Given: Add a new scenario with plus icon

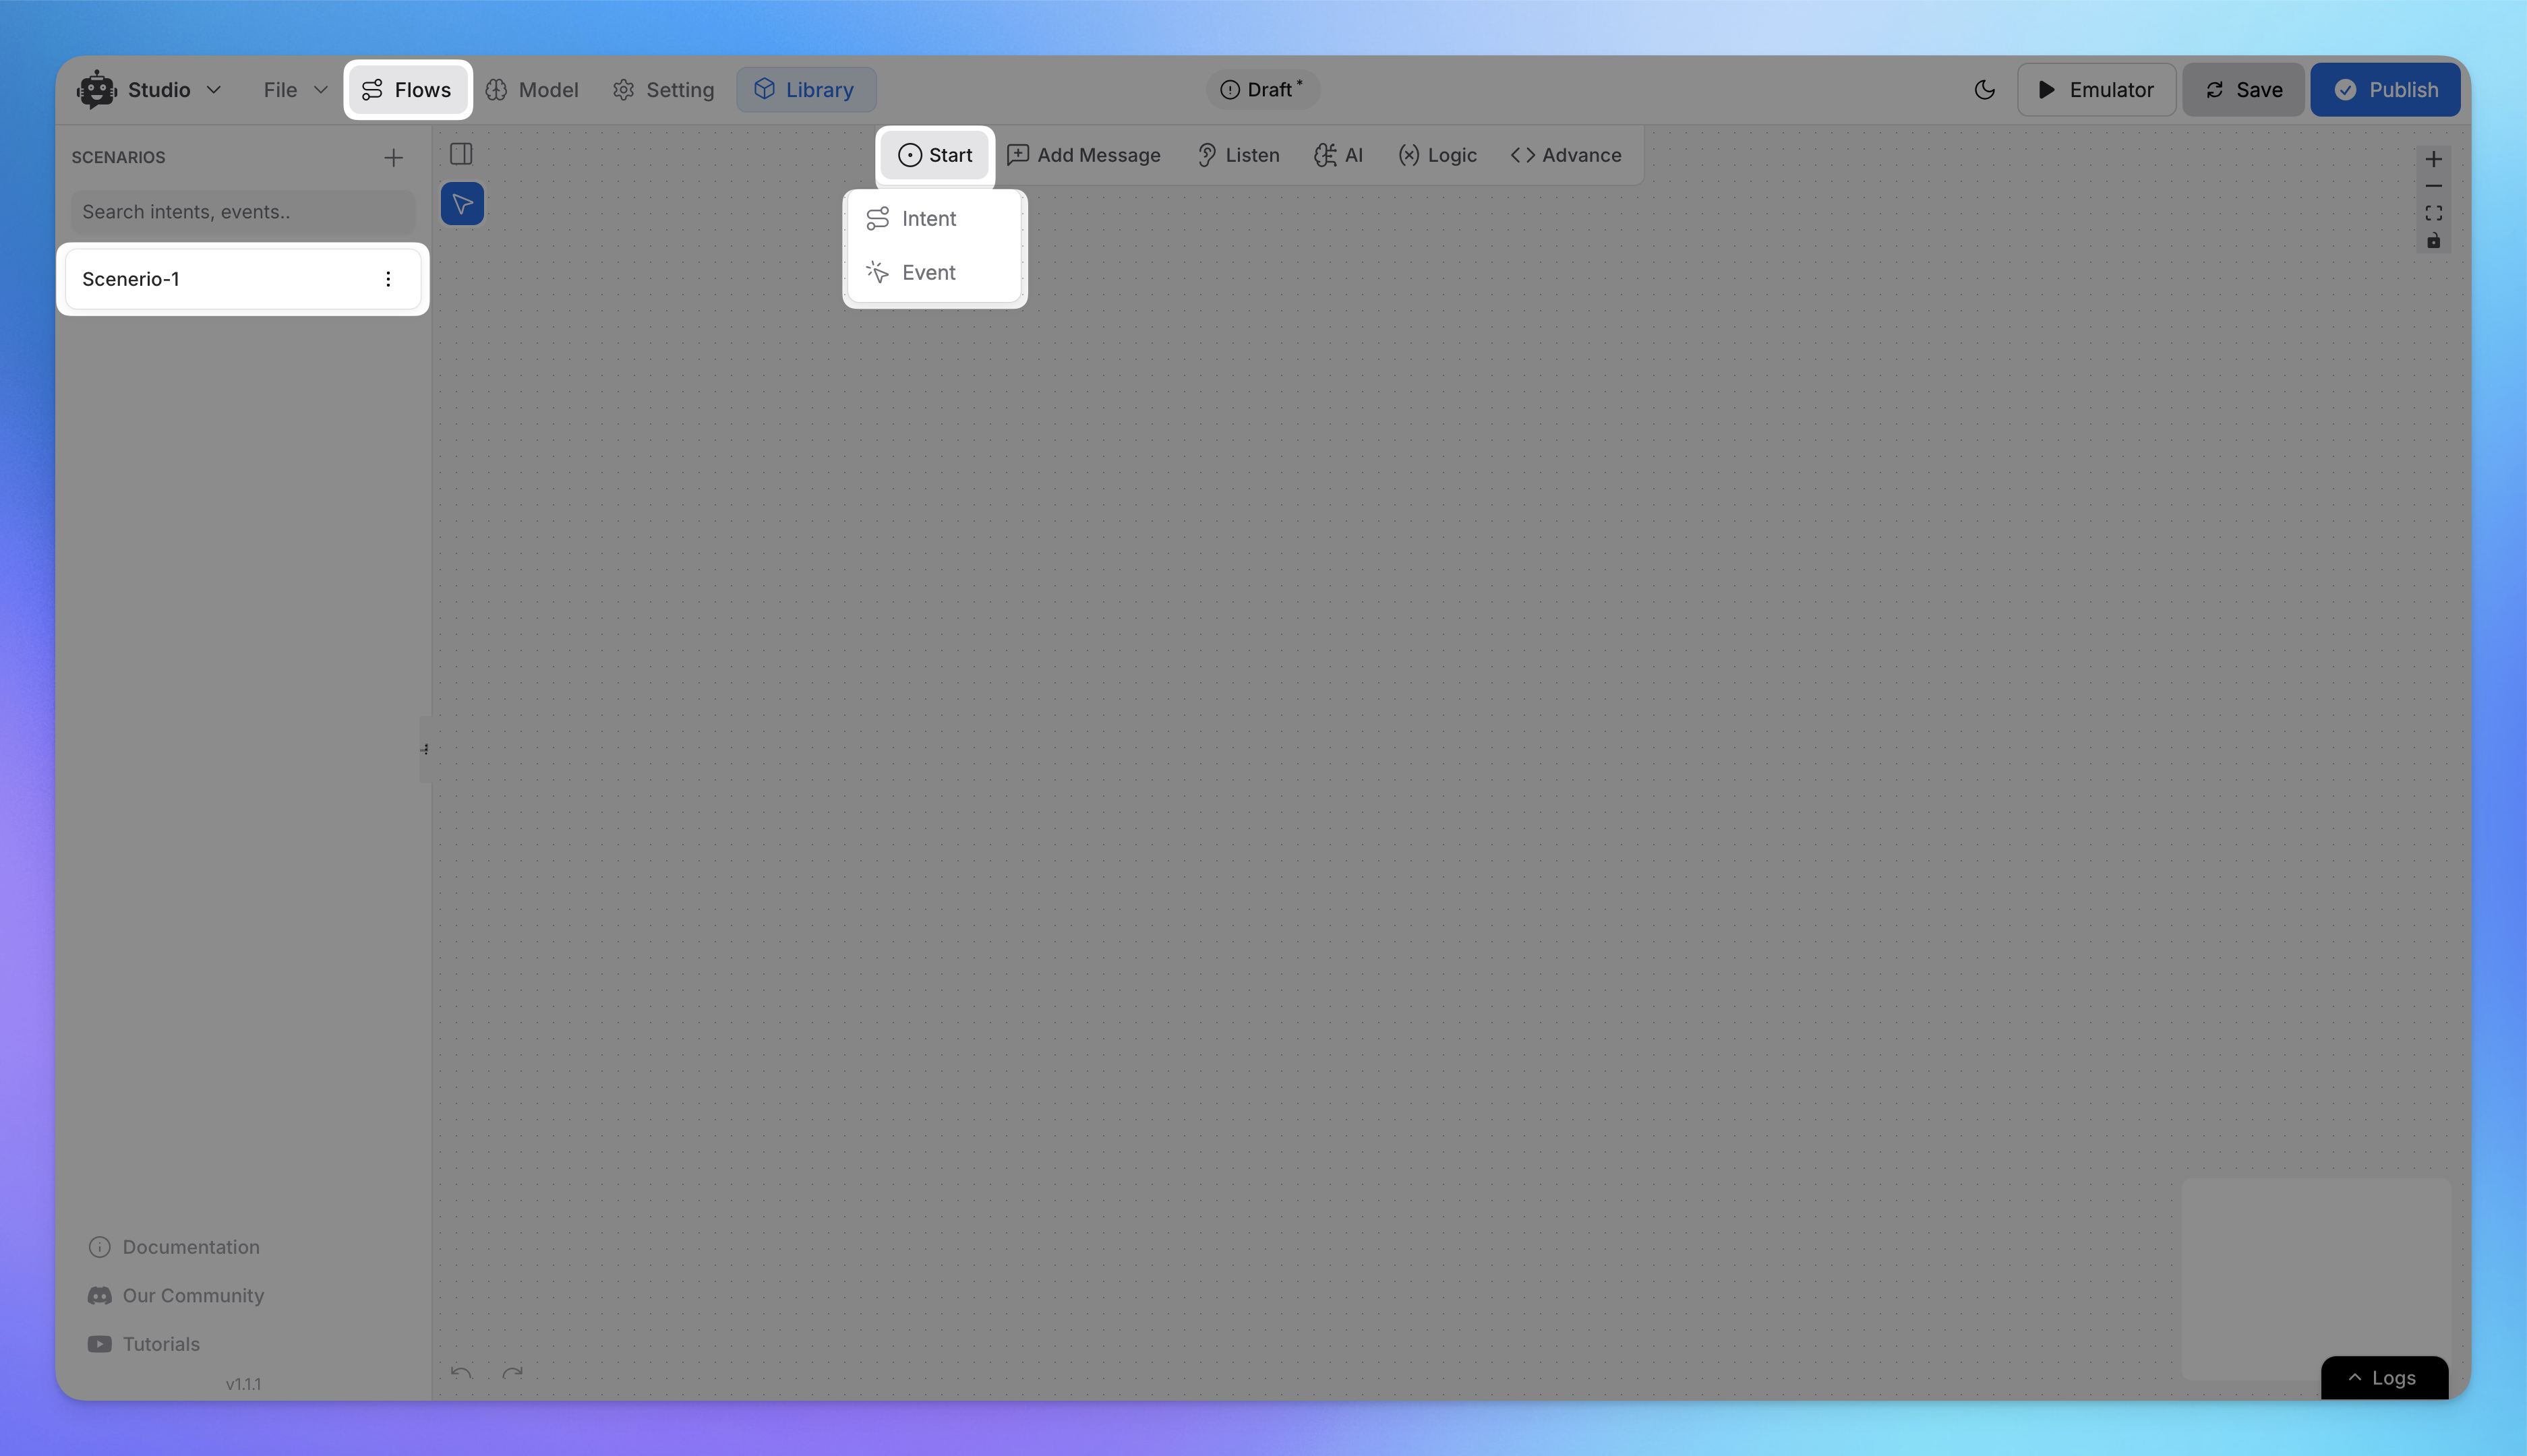Looking at the screenshot, I should [x=393, y=157].
